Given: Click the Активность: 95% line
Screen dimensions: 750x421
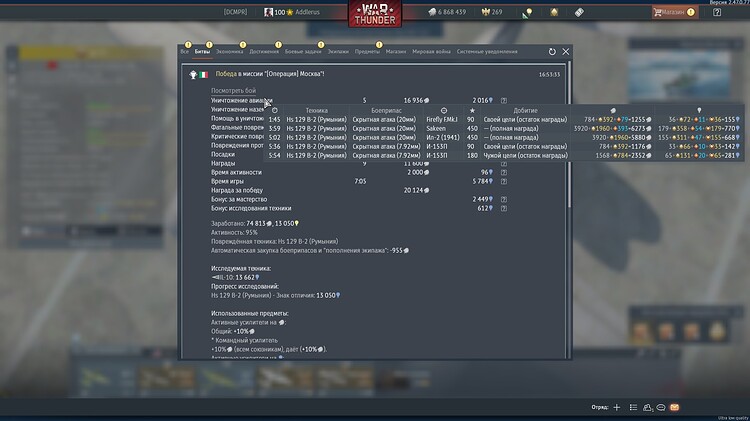Looking at the screenshot, I should (x=234, y=233).
